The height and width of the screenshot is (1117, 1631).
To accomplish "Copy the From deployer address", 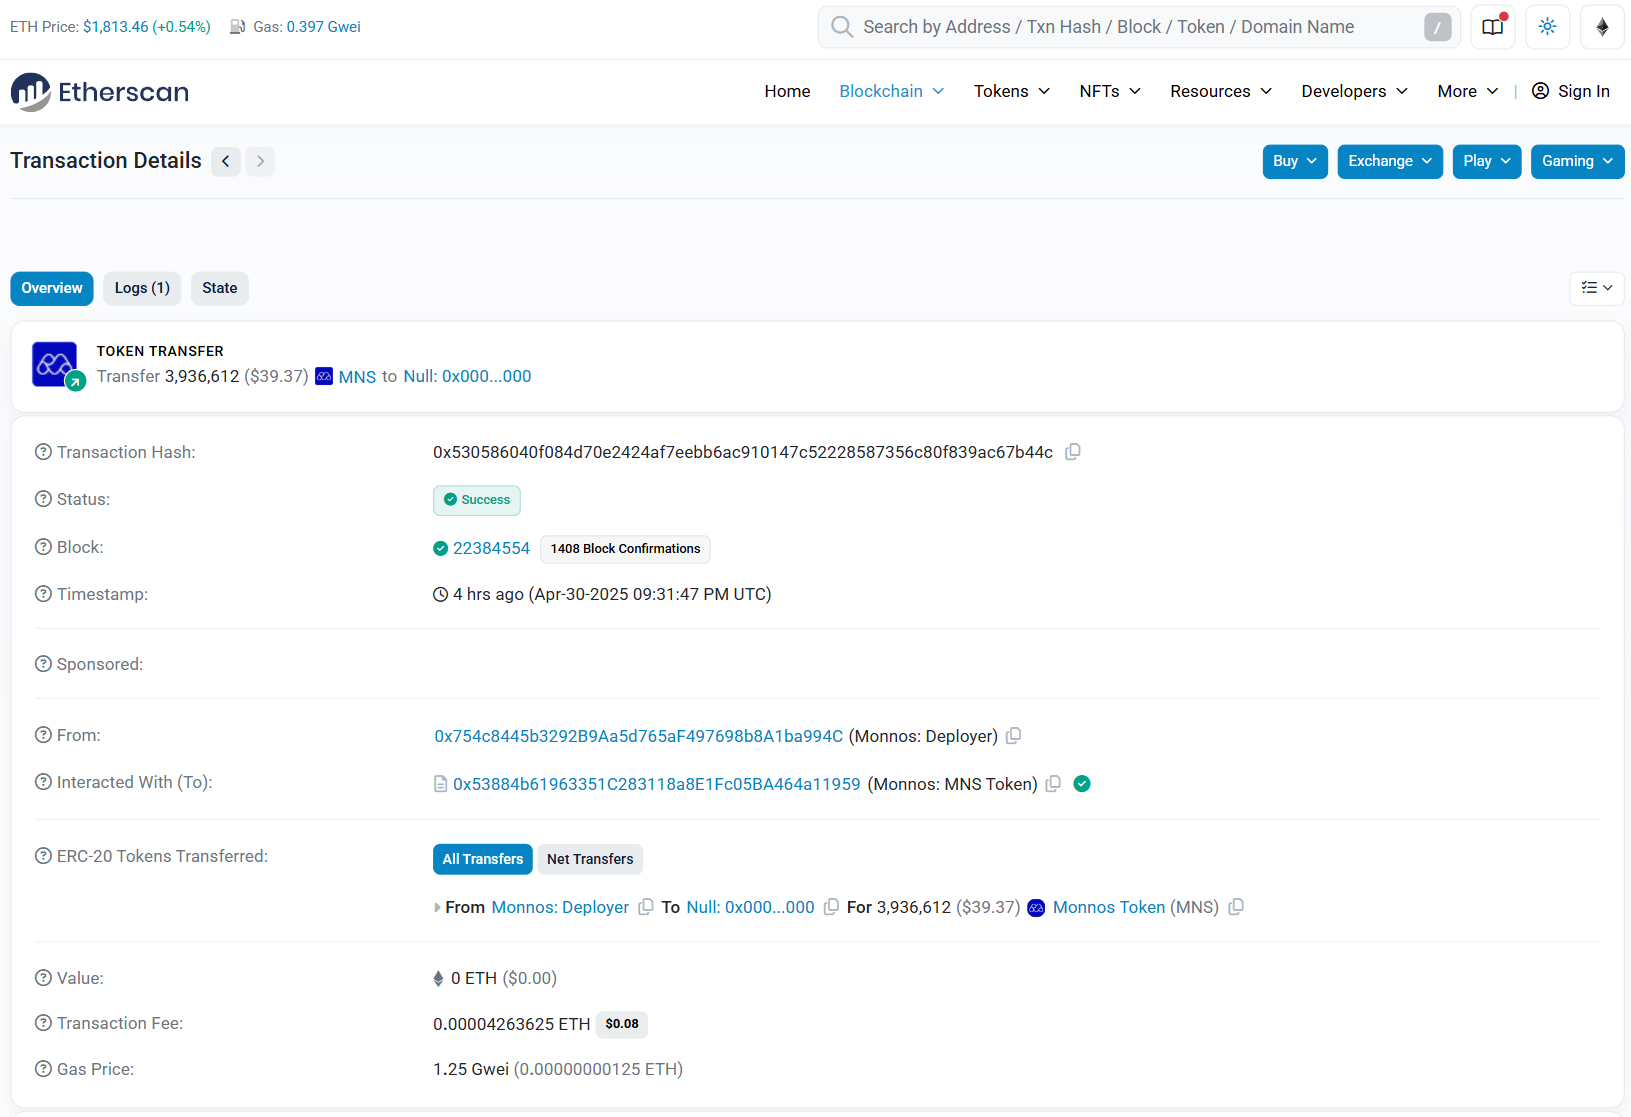I will tap(1013, 736).
